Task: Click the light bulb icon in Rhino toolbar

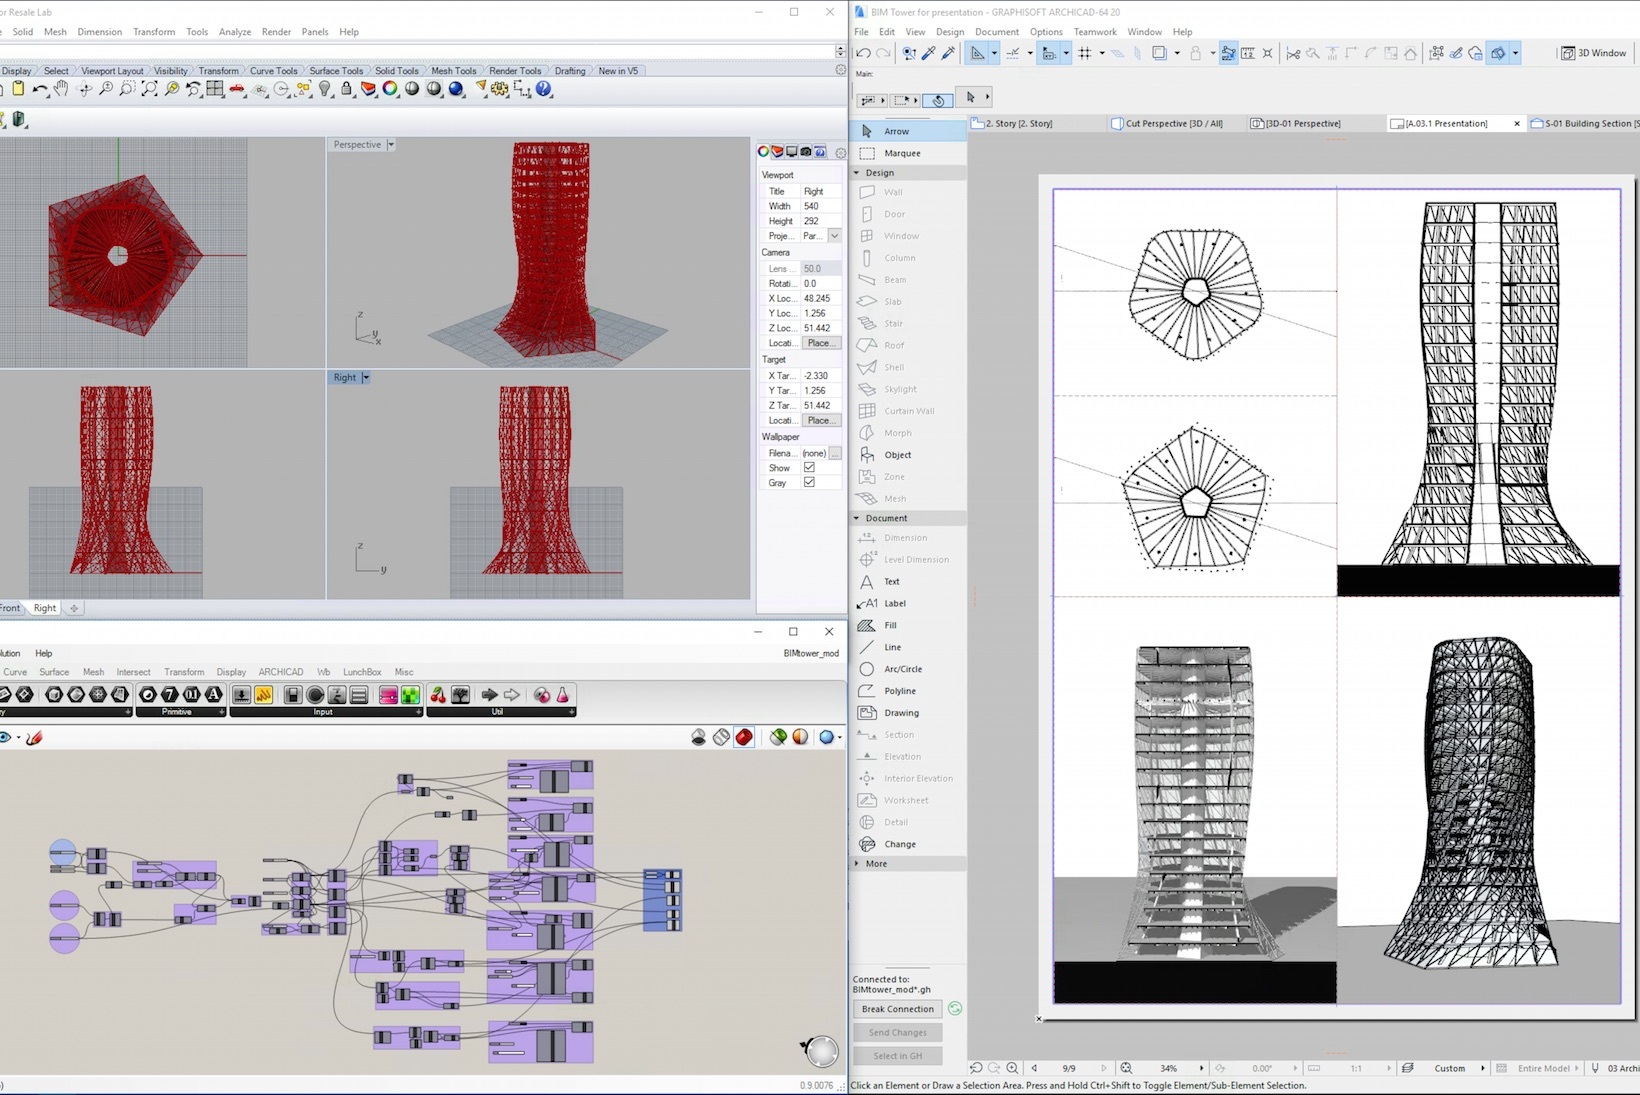Action: (x=324, y=89)
